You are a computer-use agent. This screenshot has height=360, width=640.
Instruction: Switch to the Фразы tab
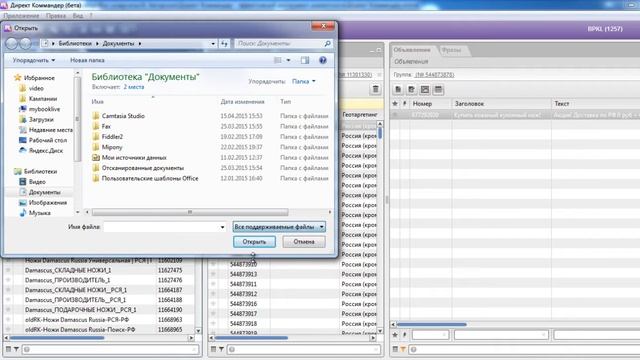(x=451, y=50)
